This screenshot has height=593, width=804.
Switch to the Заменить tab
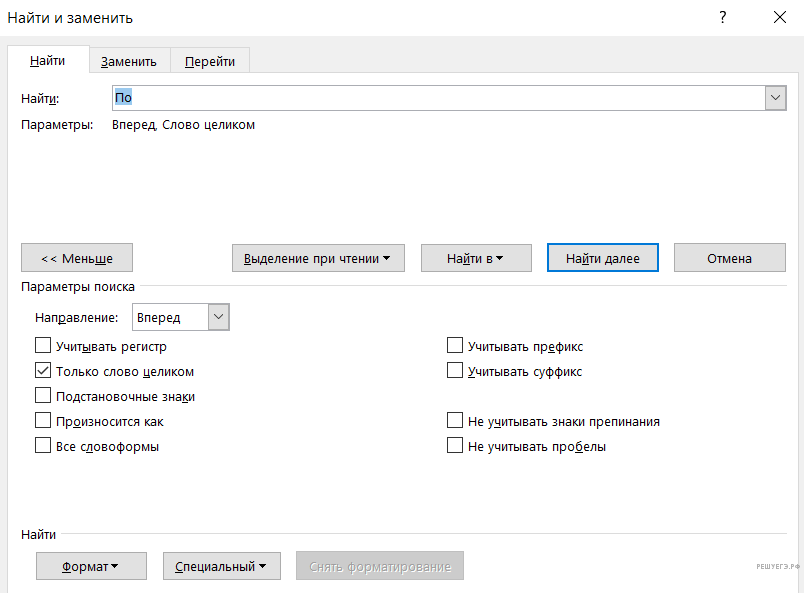129,61
